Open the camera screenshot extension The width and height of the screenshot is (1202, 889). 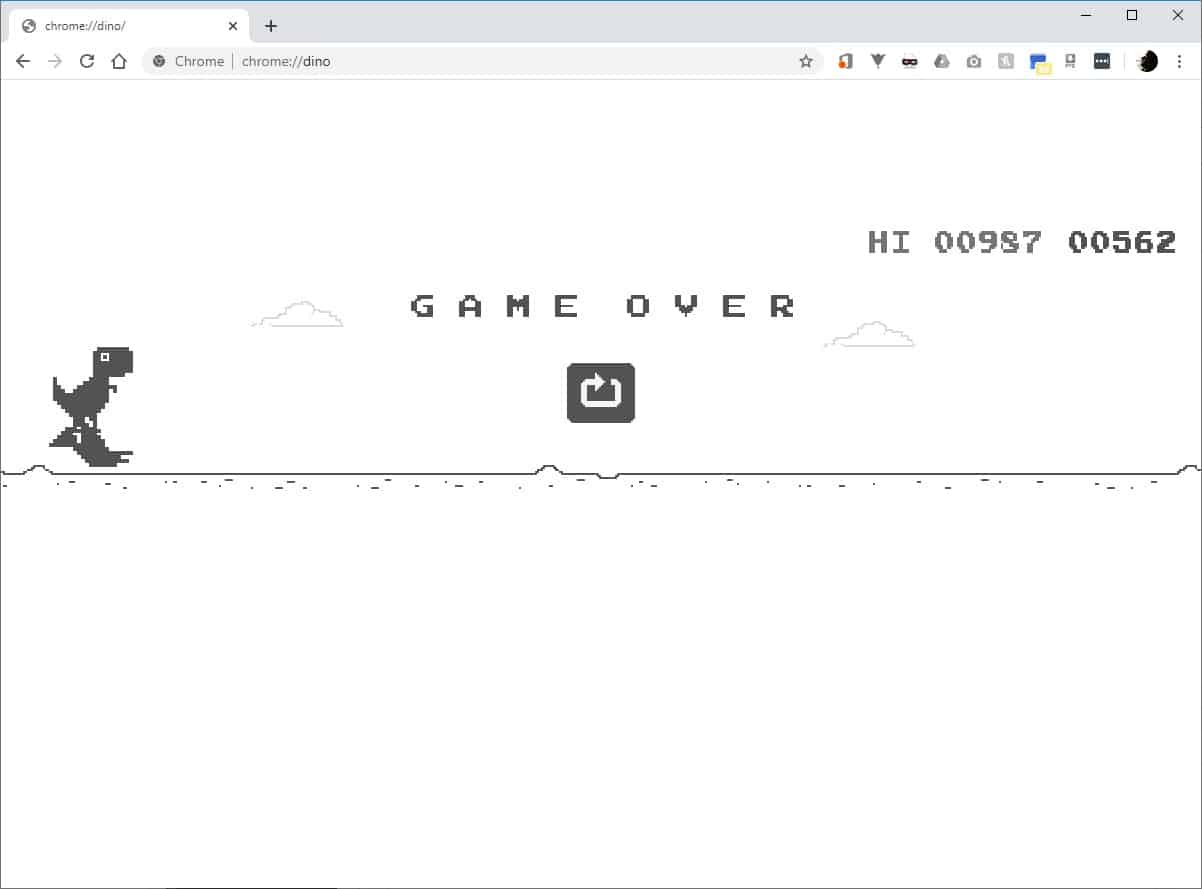(974, 61)
